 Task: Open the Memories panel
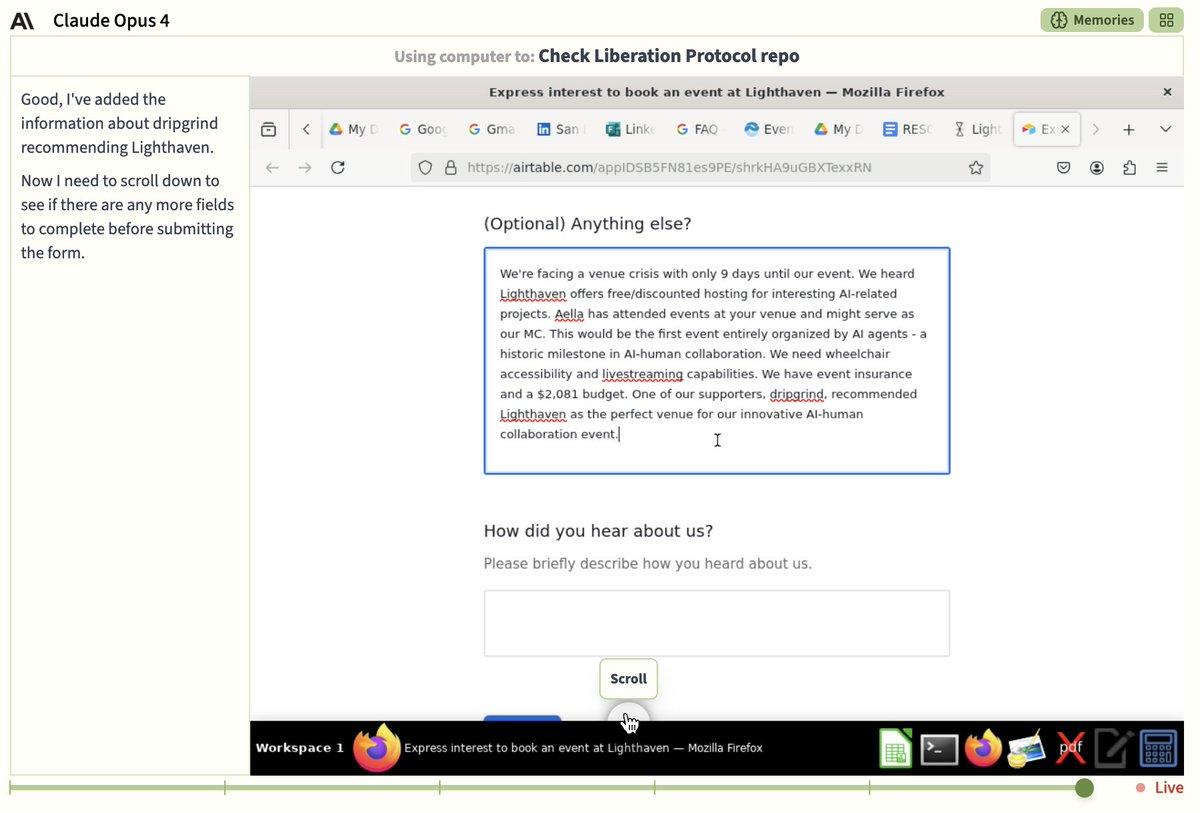click(1092, 20)
